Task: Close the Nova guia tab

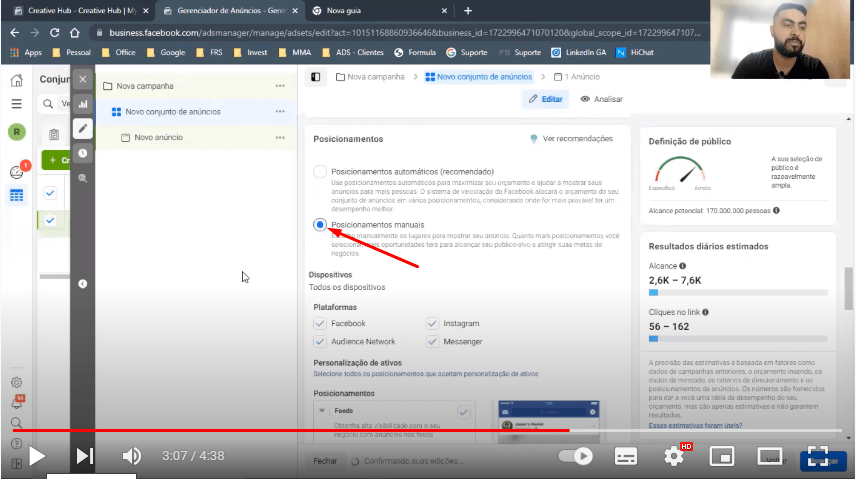Action: (x=444, y=10)
